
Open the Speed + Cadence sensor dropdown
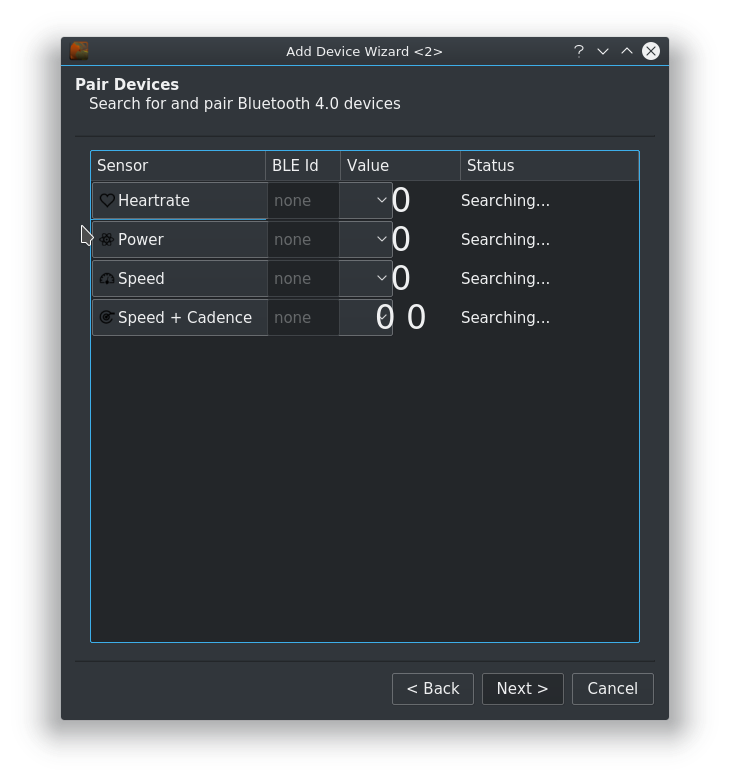(x=382, y=317)
